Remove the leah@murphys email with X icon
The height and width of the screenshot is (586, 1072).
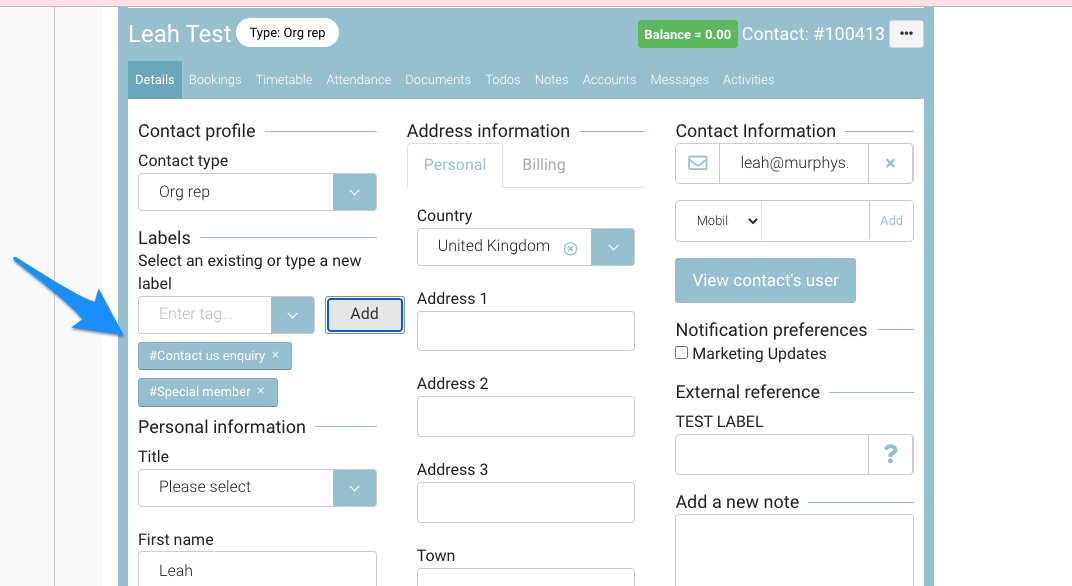890,163
